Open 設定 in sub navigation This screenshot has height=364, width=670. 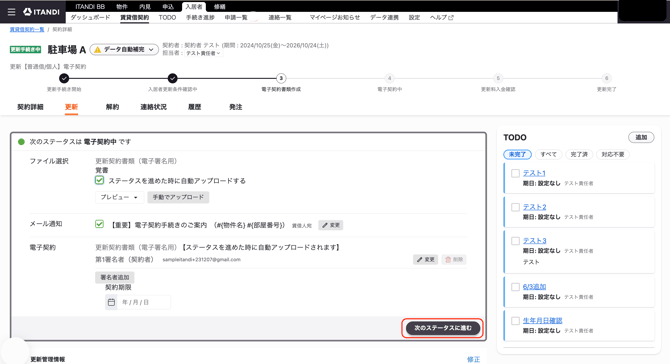click(x=414, y=18)
